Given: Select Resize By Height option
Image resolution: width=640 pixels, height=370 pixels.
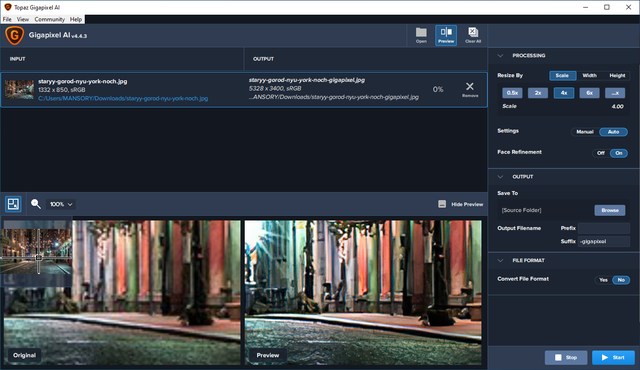Looking at the screenshot, I should (x=617, y=75).
